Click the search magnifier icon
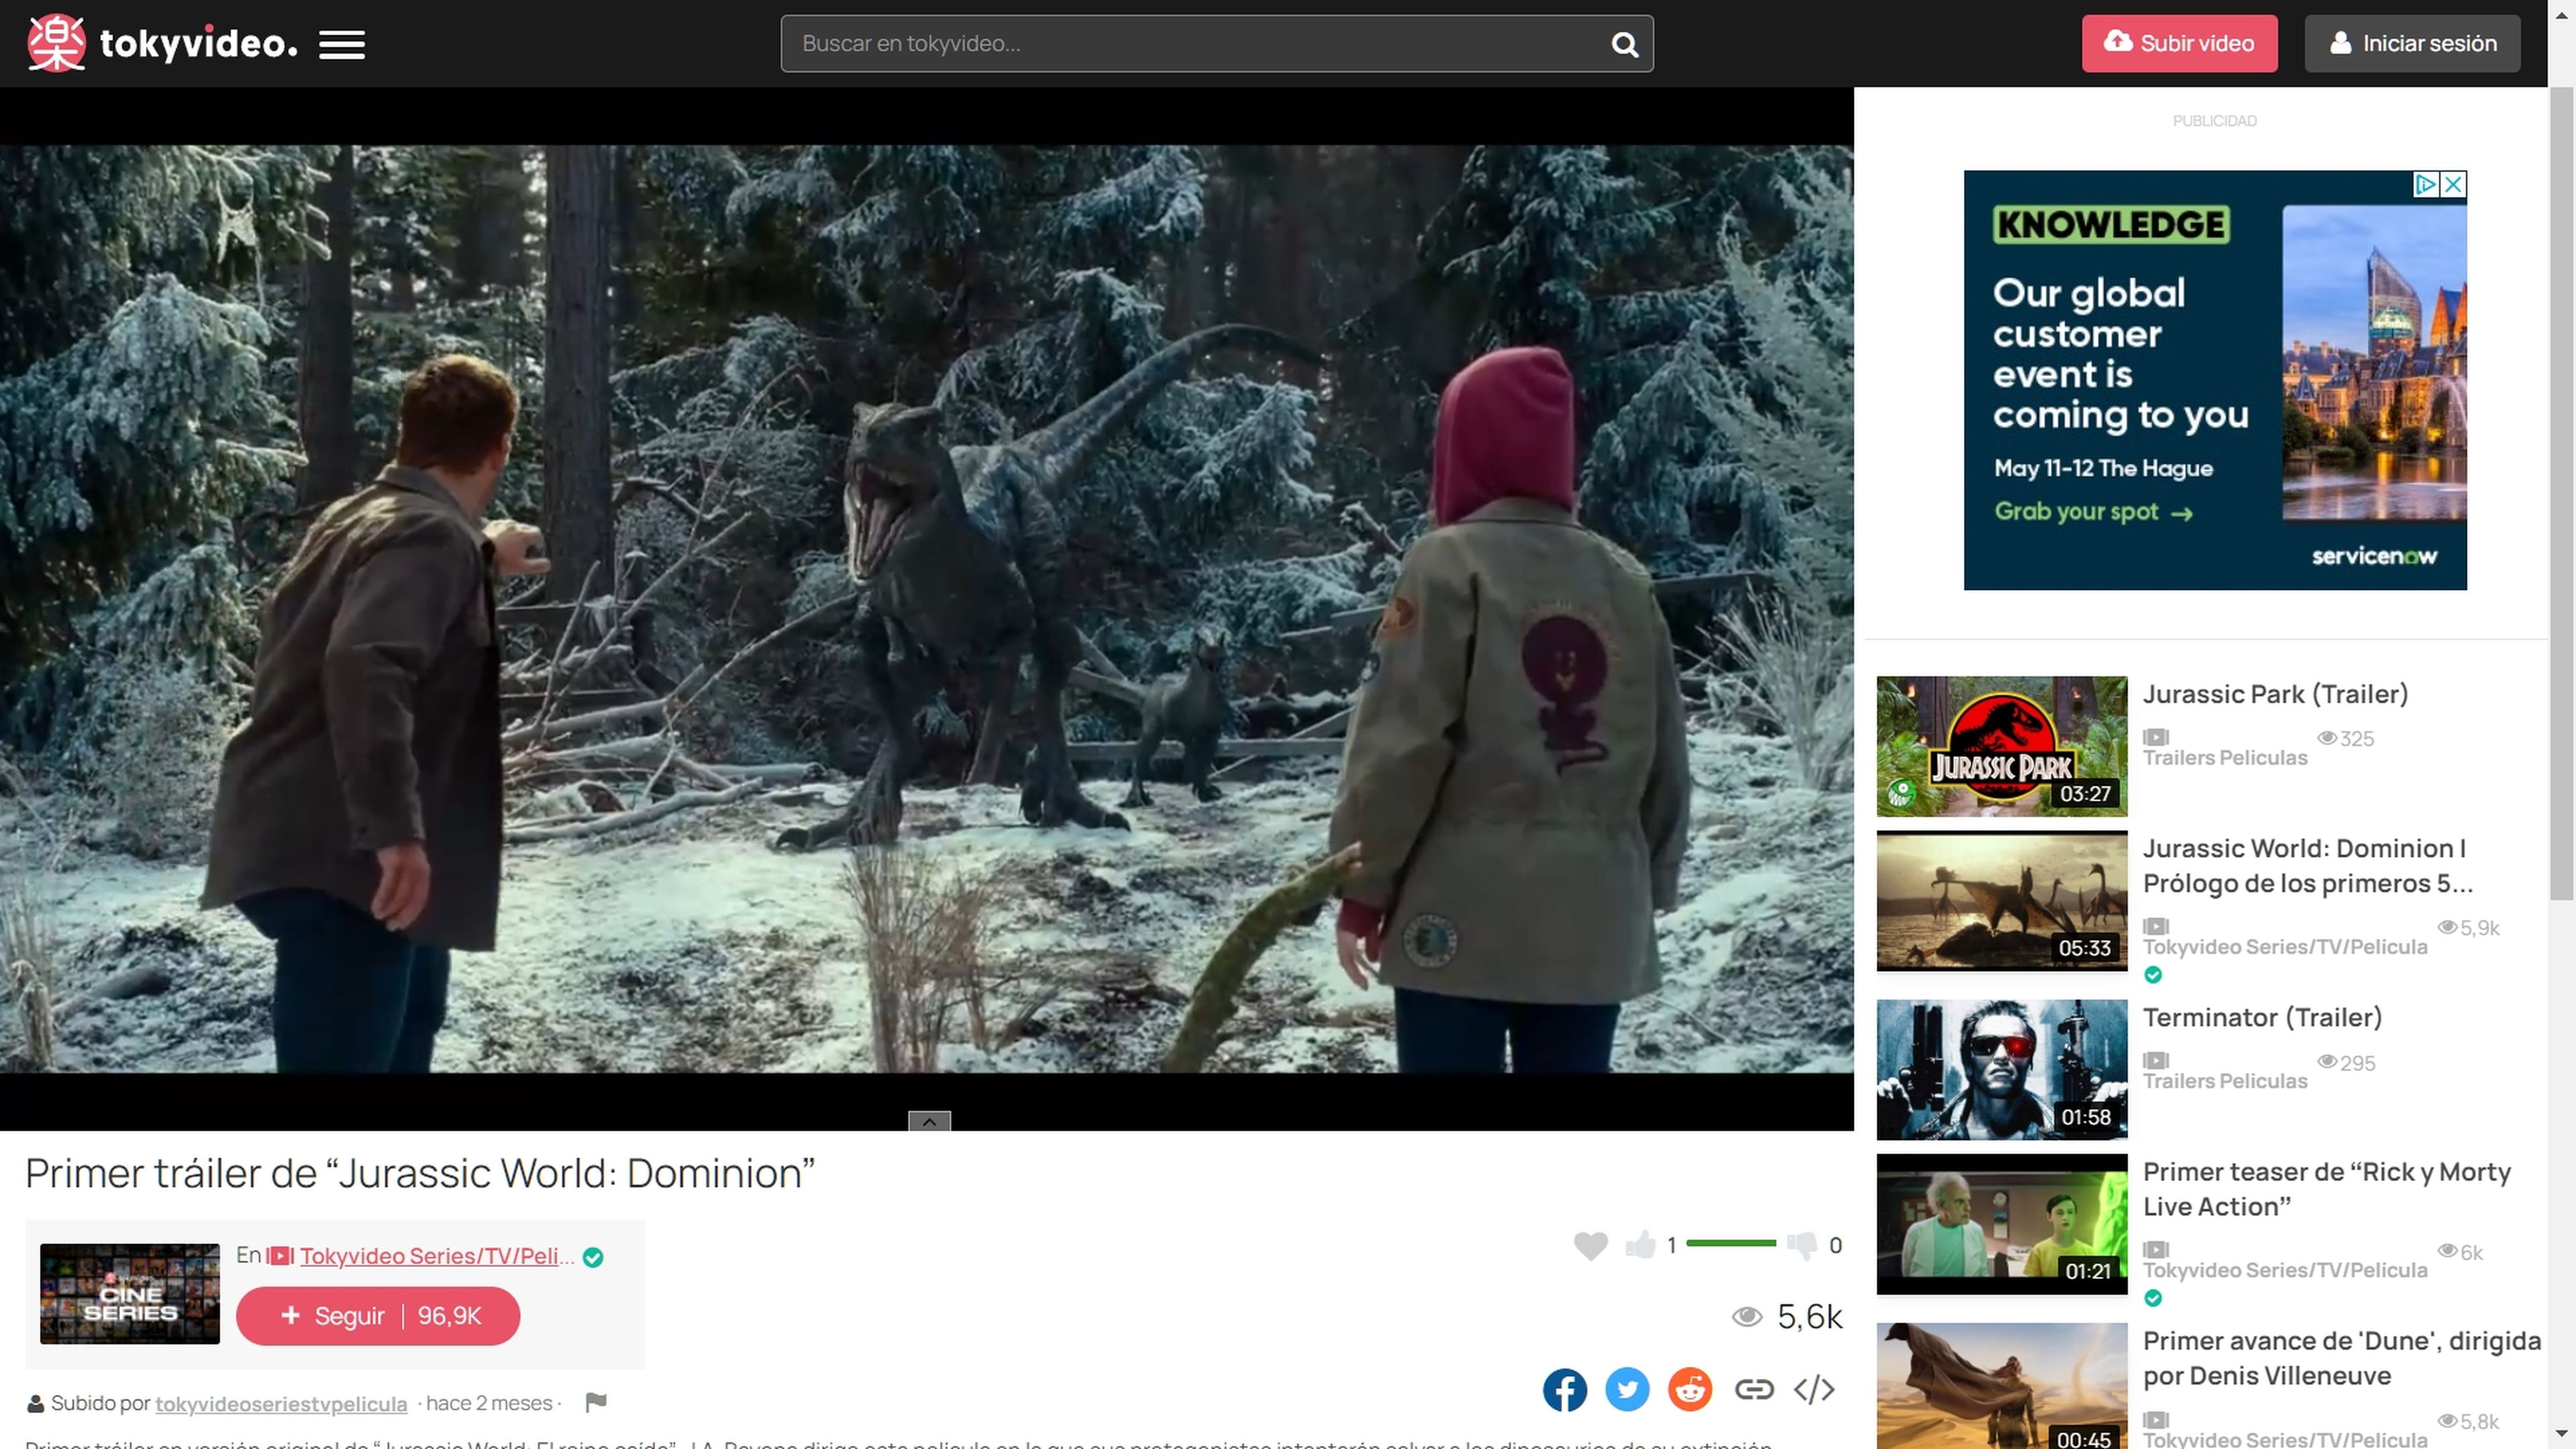Image resolution: width=2576 pixels, height=1449 pixels. [1624, 44]
